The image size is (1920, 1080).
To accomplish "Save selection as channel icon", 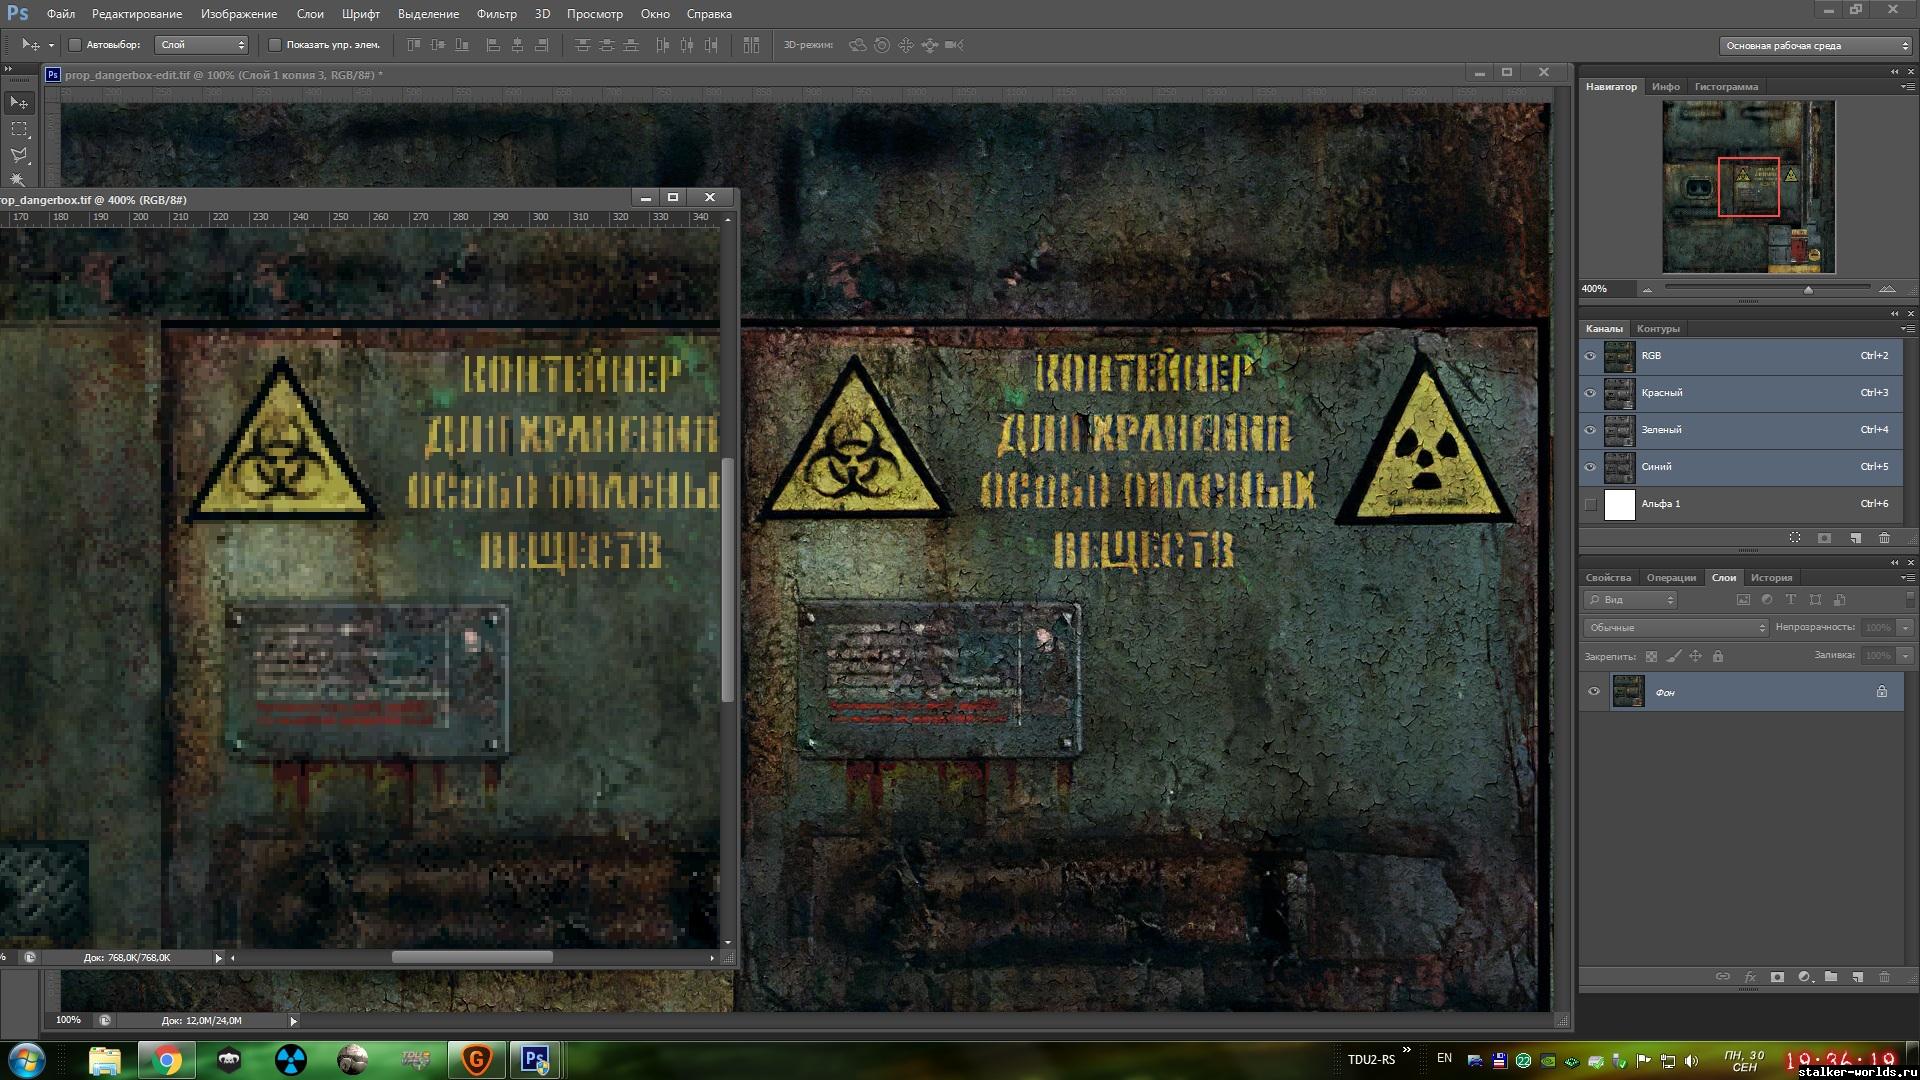I will (1824, 538).
